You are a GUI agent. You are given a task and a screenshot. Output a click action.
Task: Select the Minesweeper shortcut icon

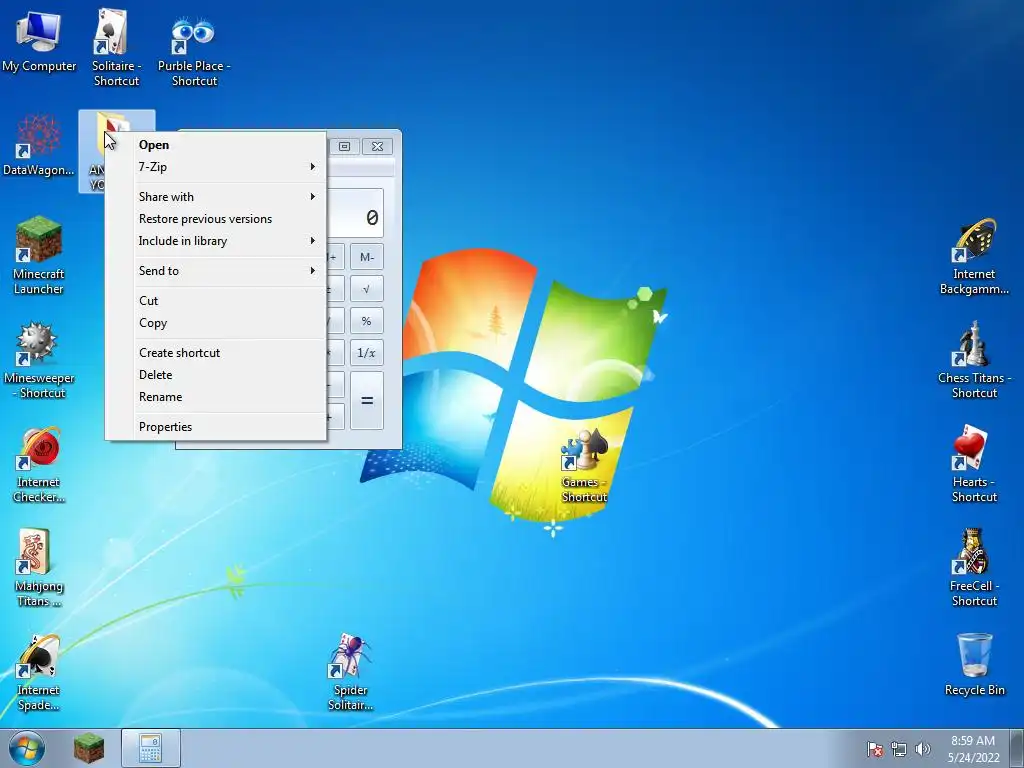coord(39,360)
